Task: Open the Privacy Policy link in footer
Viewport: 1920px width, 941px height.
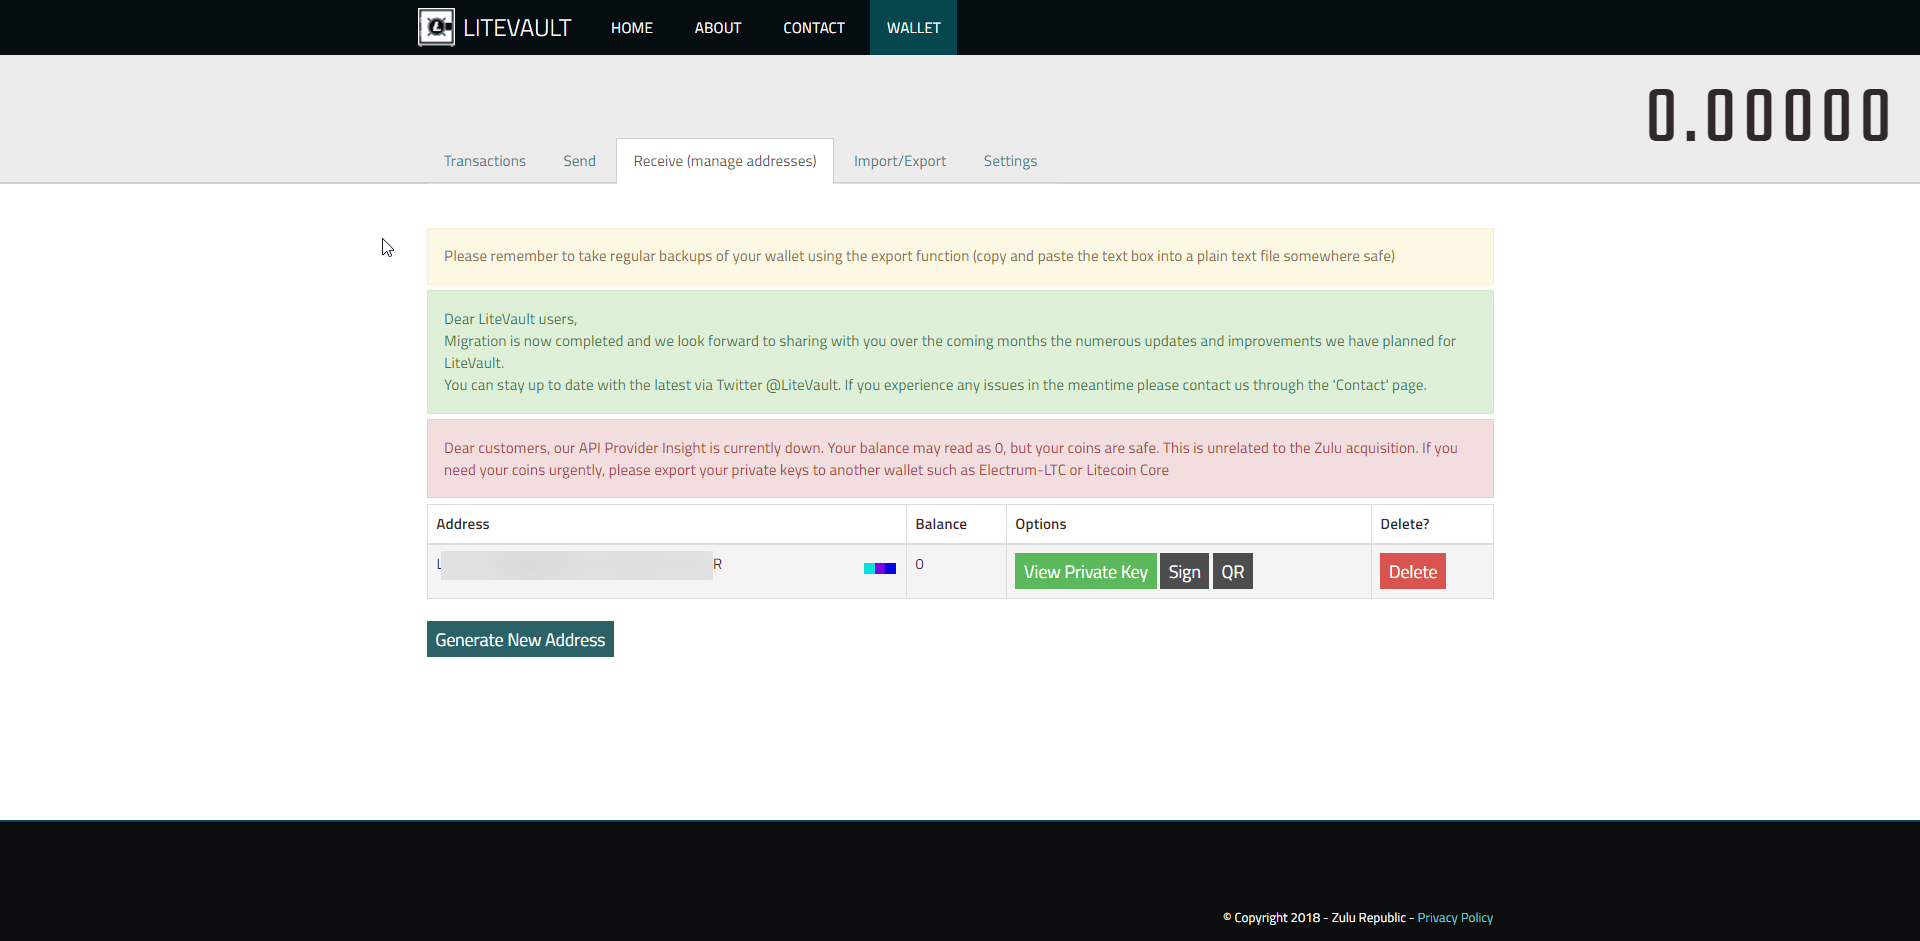Action: click(1454, 918)
